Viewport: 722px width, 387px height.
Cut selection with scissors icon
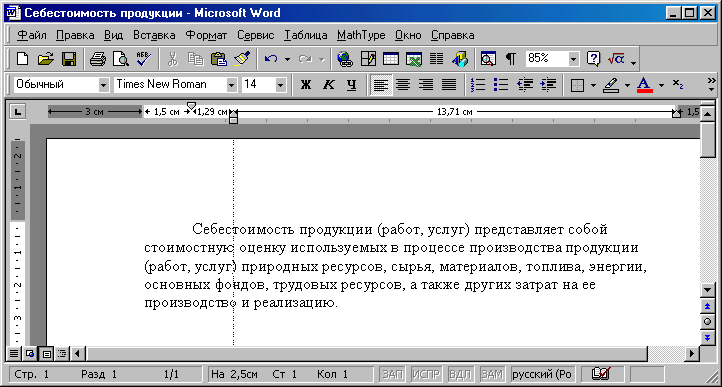pyautogui.click(x=173, y=59)
